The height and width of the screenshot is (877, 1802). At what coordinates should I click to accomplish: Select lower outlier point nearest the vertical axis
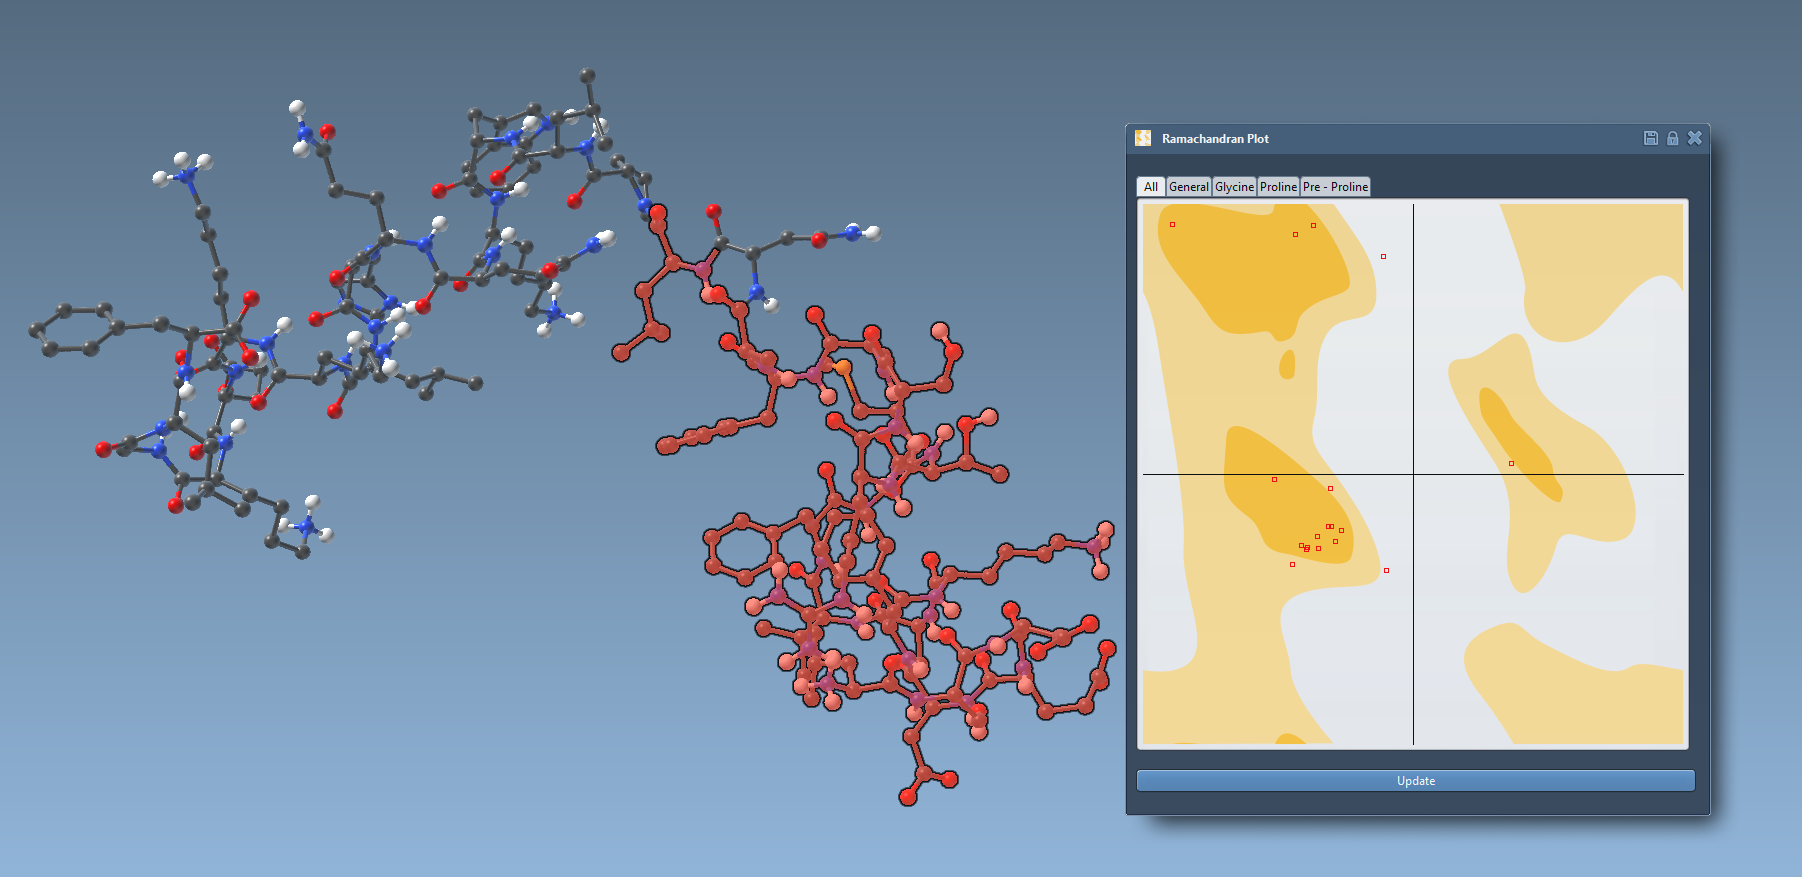(1386, 571)
